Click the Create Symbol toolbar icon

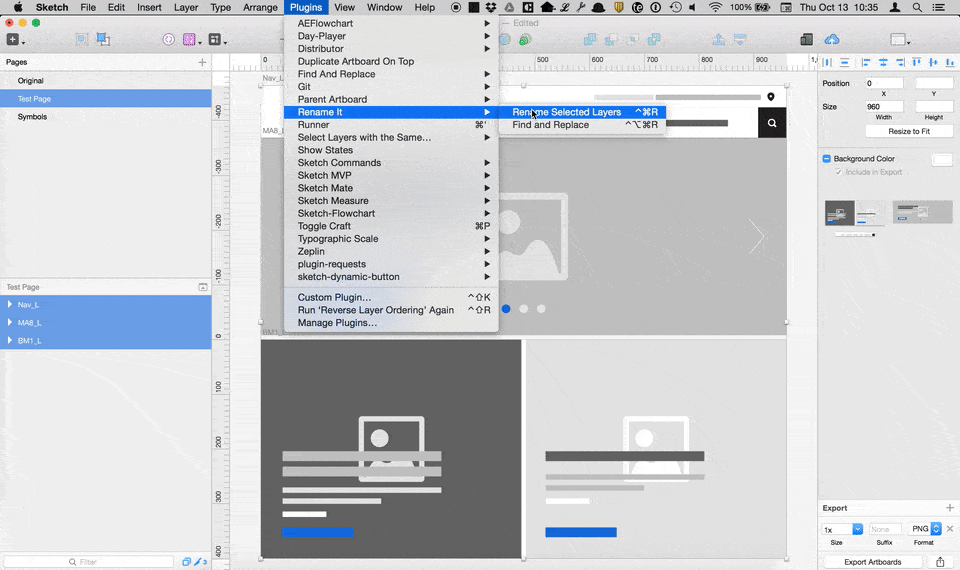pos(168,40)
